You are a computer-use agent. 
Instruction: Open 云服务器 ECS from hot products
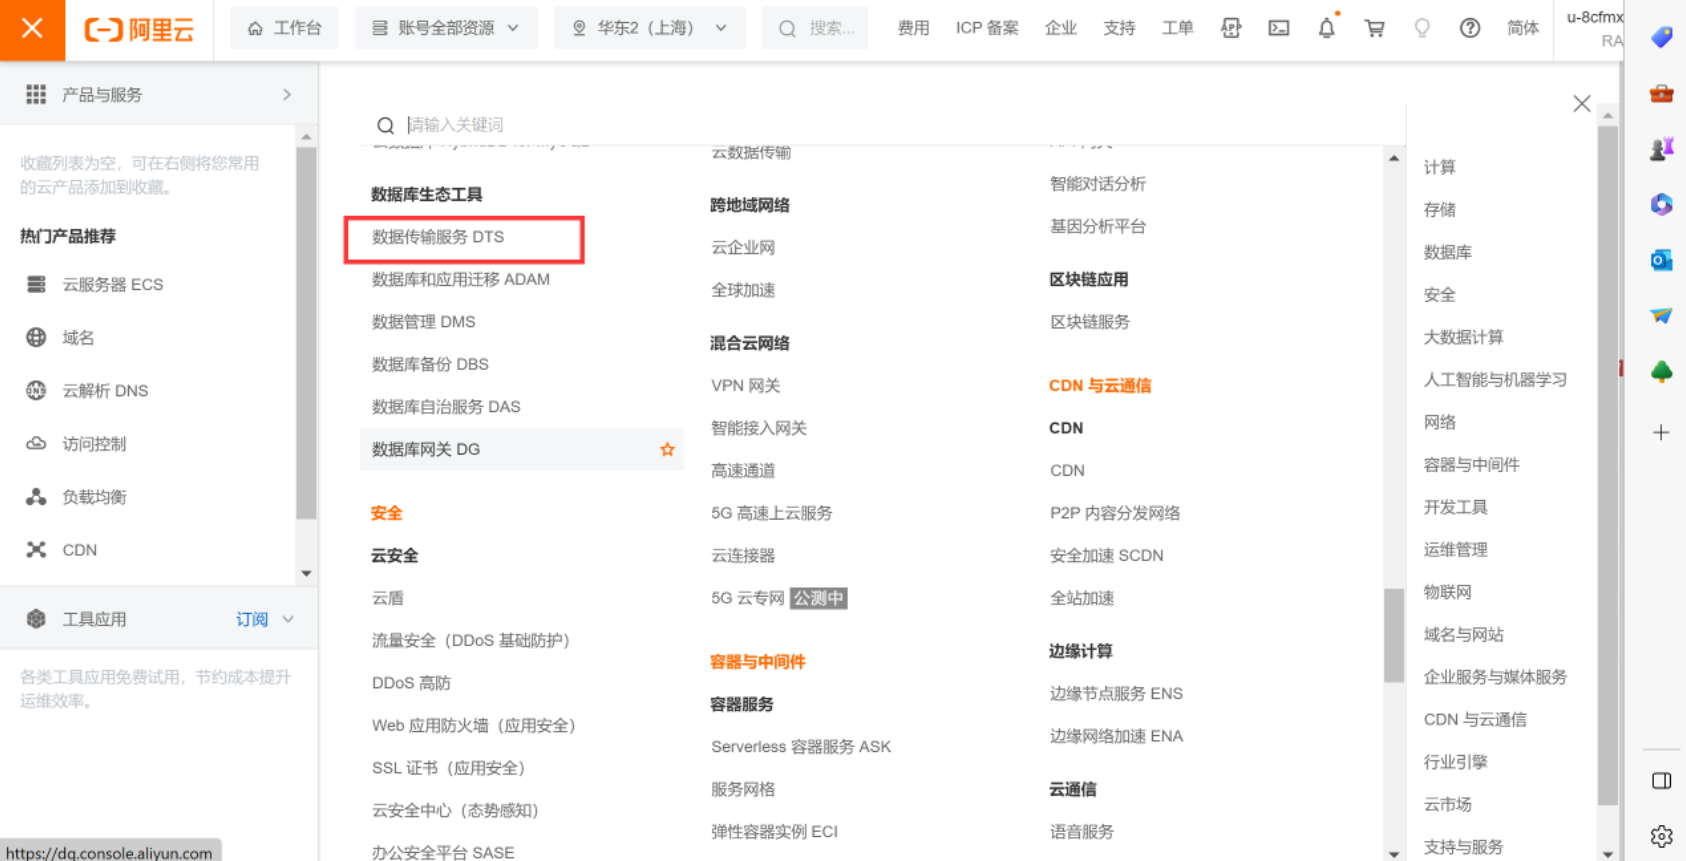pyautogui.click(x=112, y=284)
